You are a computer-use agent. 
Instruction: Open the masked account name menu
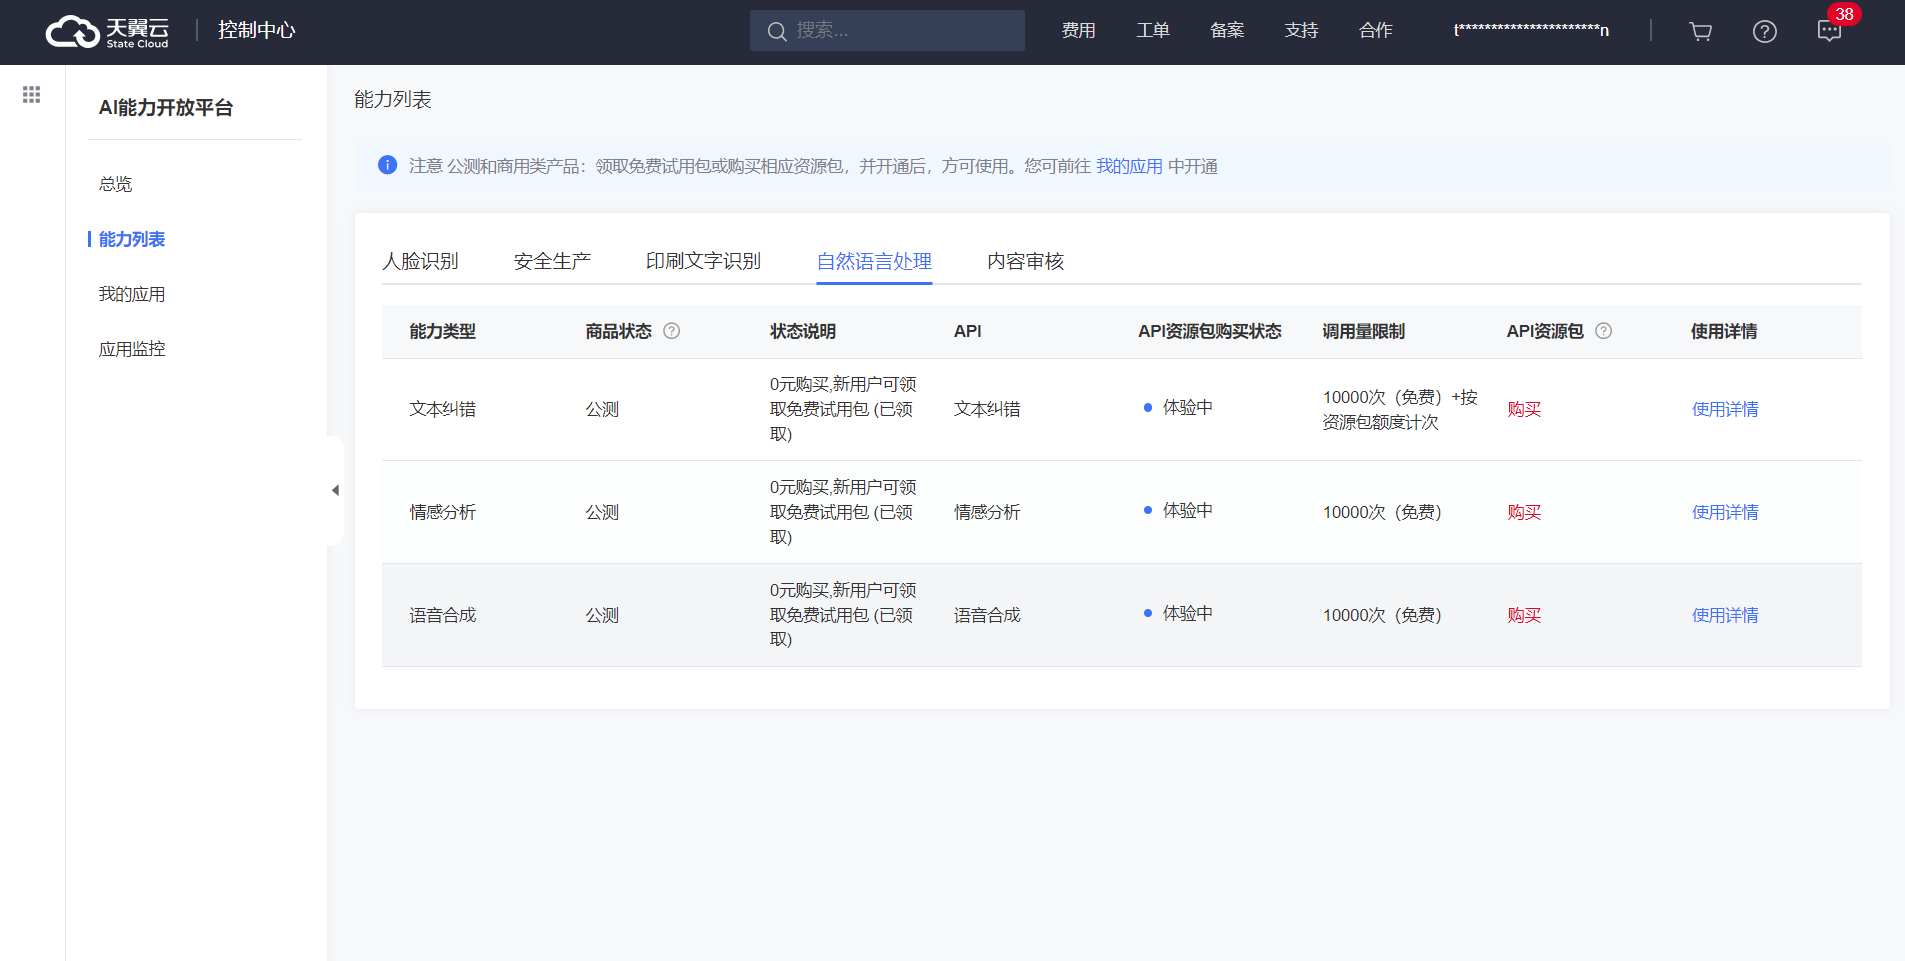1531,30
